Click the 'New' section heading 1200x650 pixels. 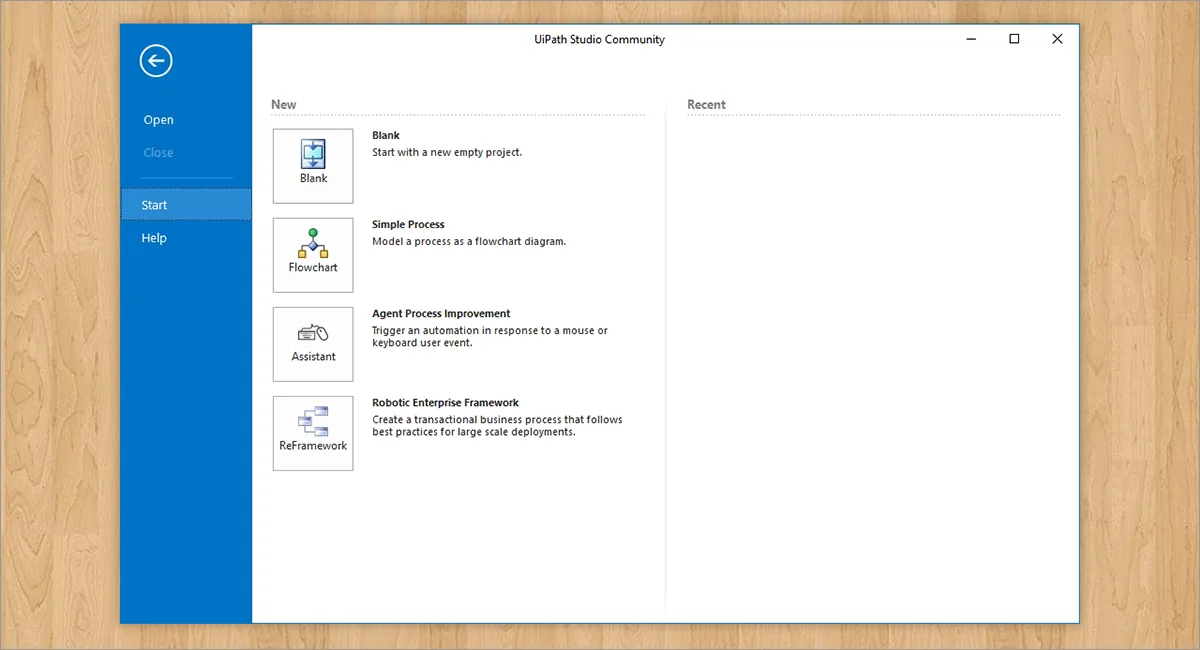[284, 105]
